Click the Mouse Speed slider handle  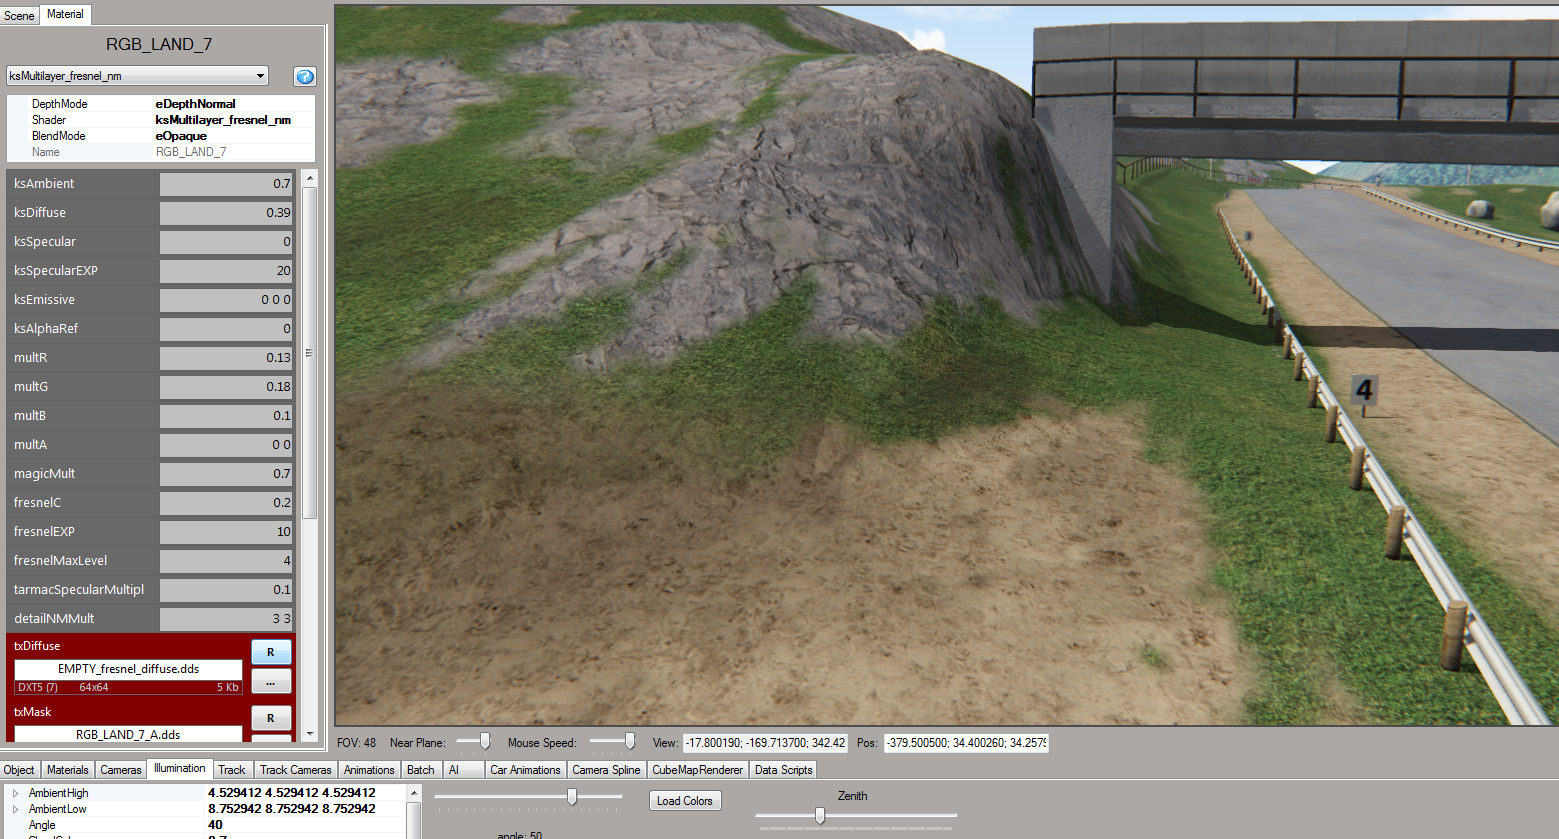click(x=630, y=741)
